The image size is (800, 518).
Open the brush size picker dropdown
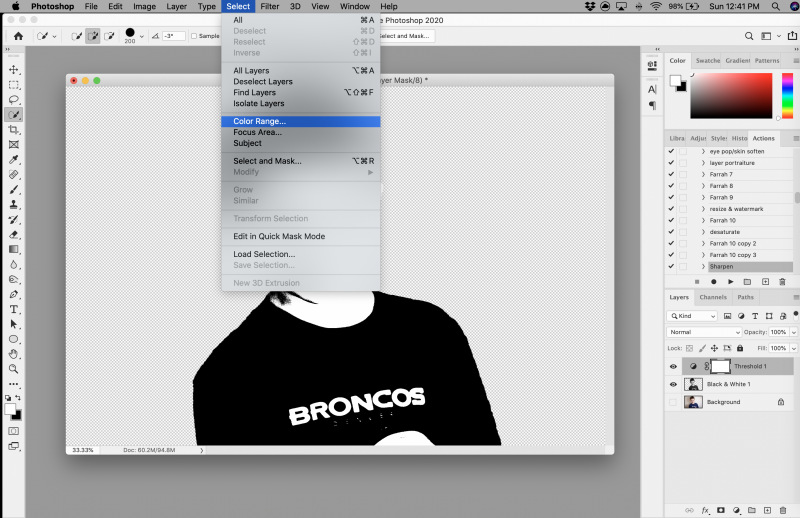[142, 37]
